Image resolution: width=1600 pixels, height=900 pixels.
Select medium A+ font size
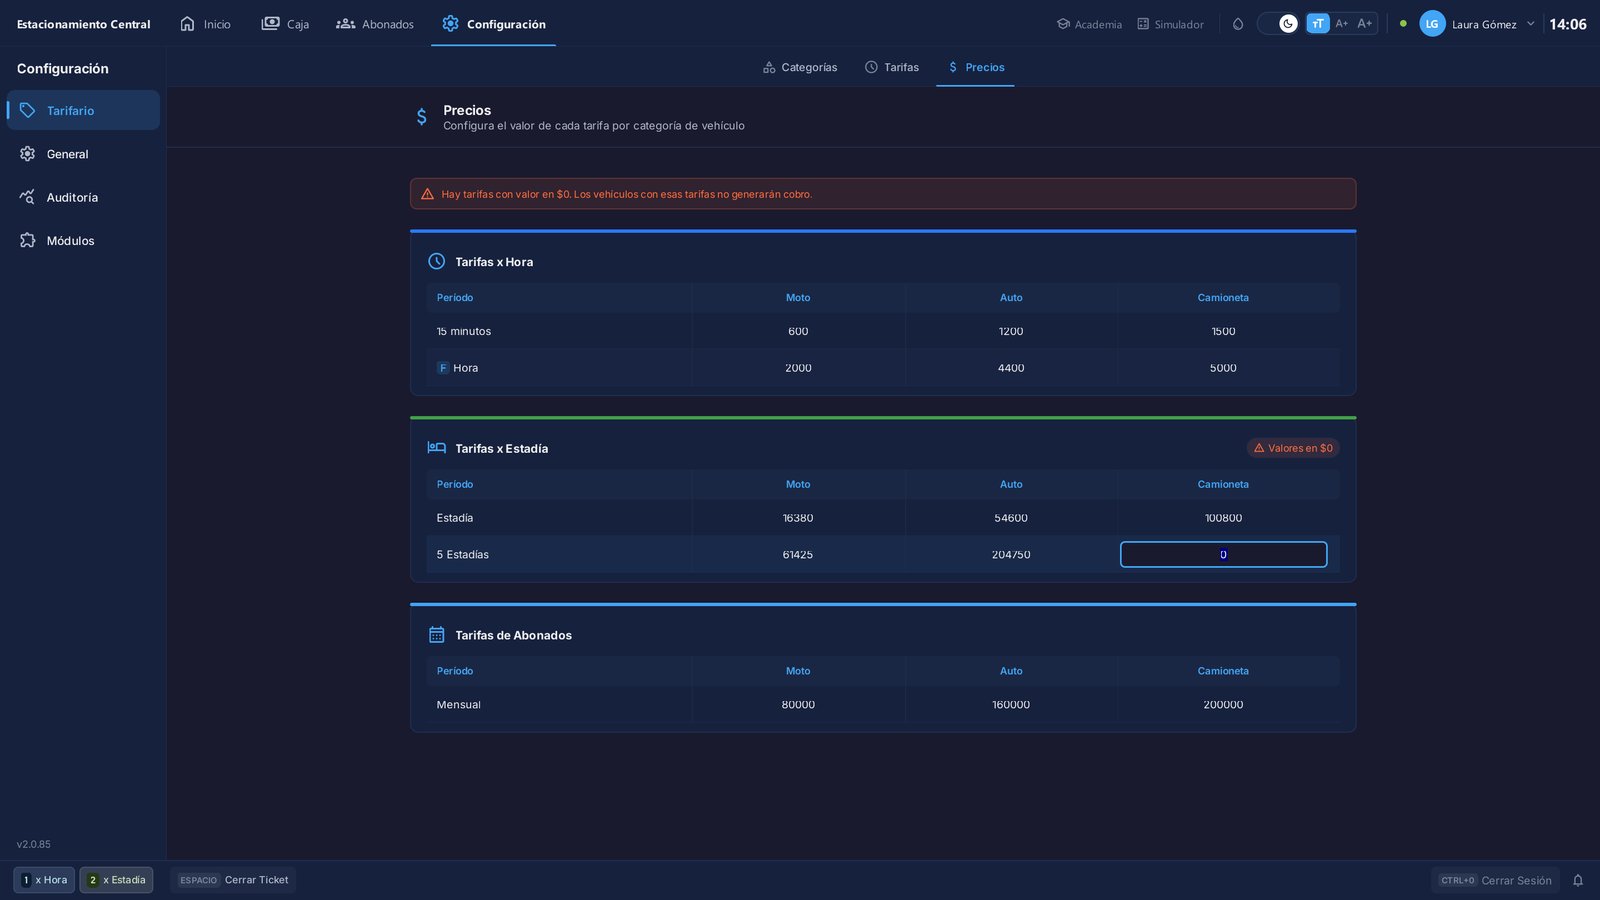[x=1342, y=24]
